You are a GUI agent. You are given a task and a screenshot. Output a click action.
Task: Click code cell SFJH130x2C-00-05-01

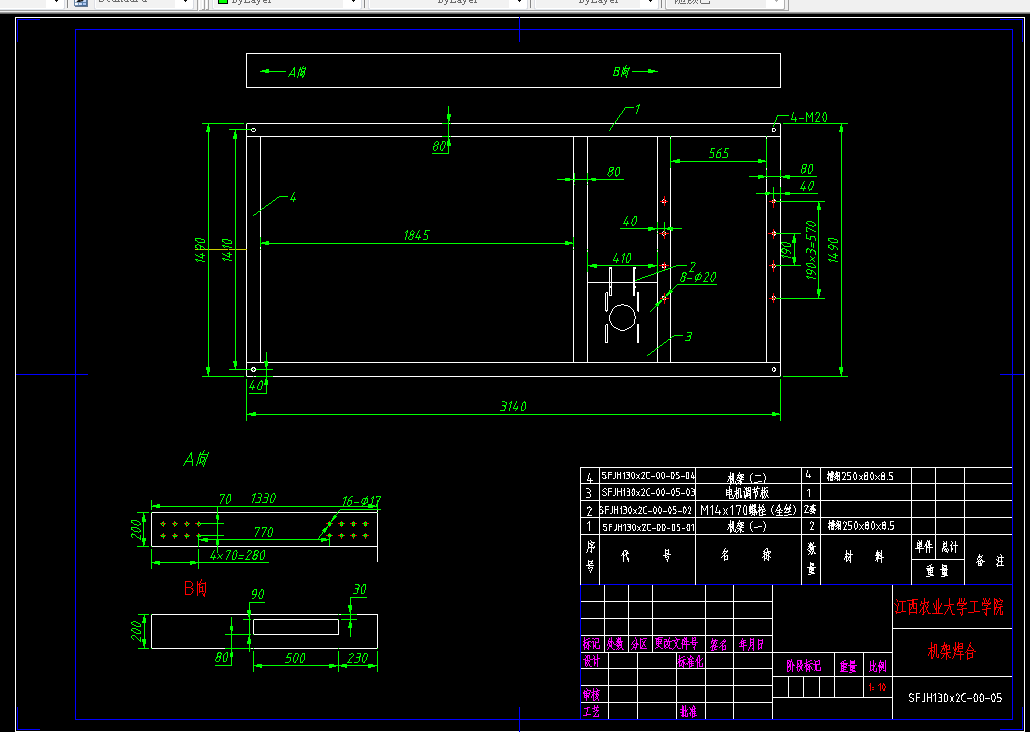[648, 527]
